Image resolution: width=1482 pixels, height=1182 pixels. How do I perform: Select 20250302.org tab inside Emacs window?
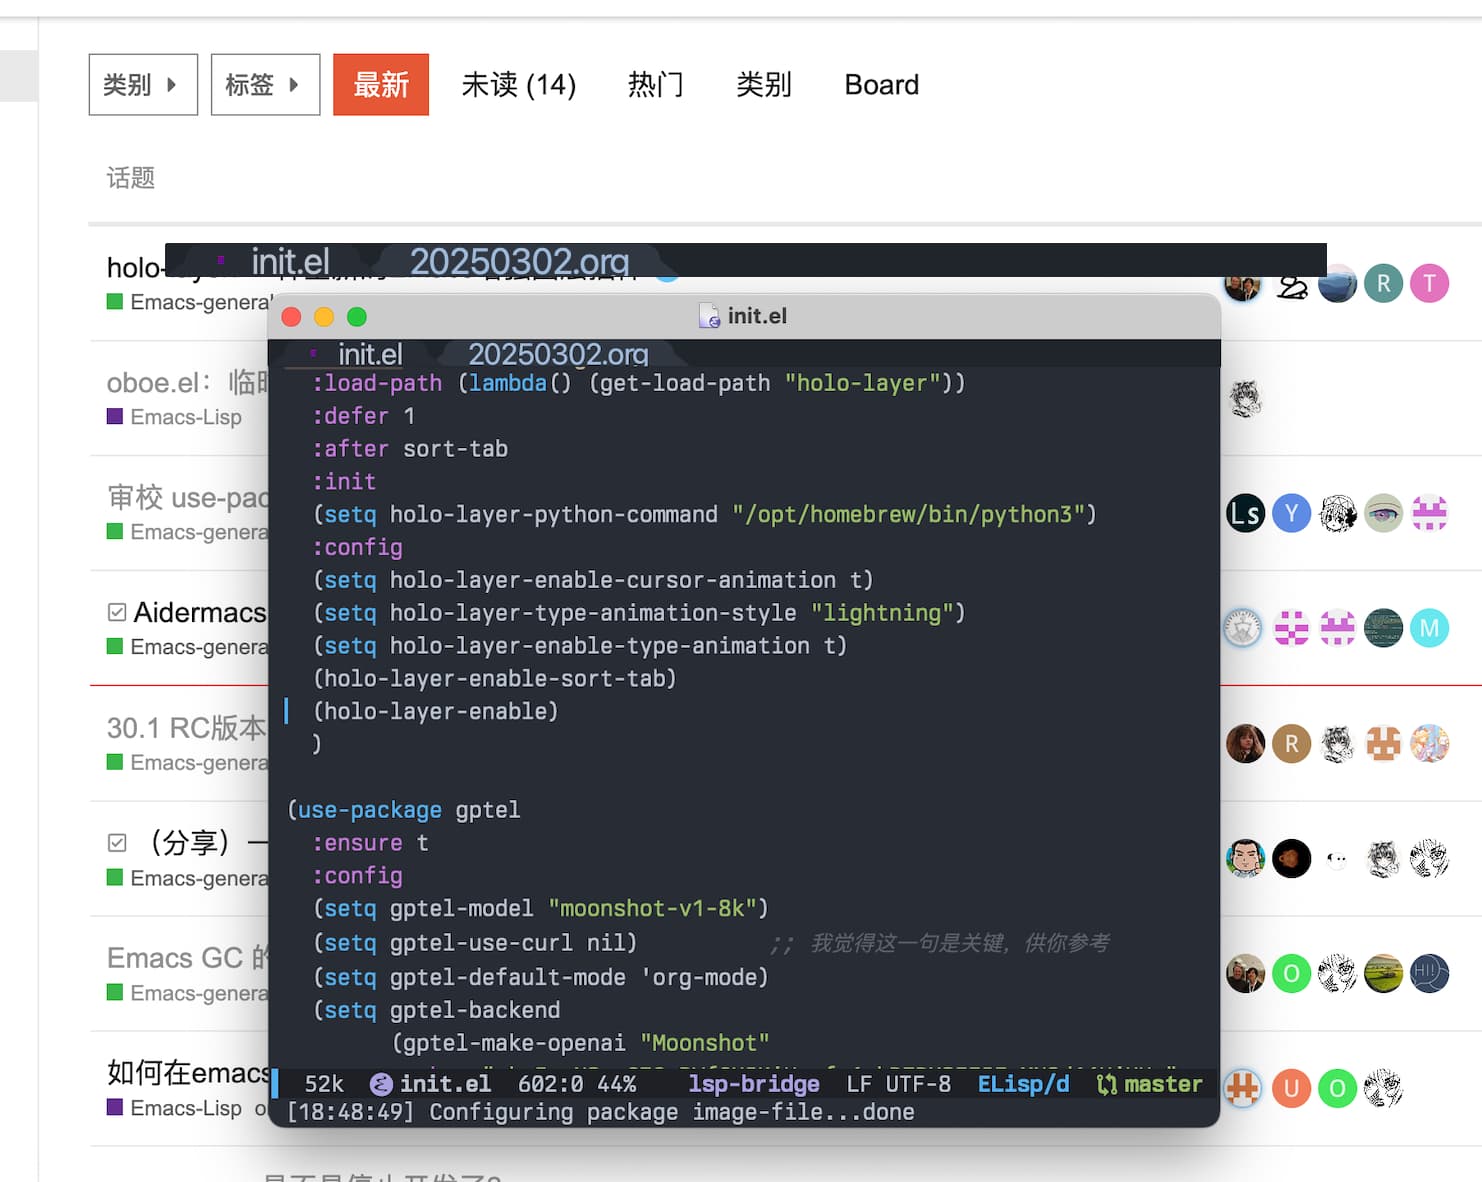(x=558, y=354)
